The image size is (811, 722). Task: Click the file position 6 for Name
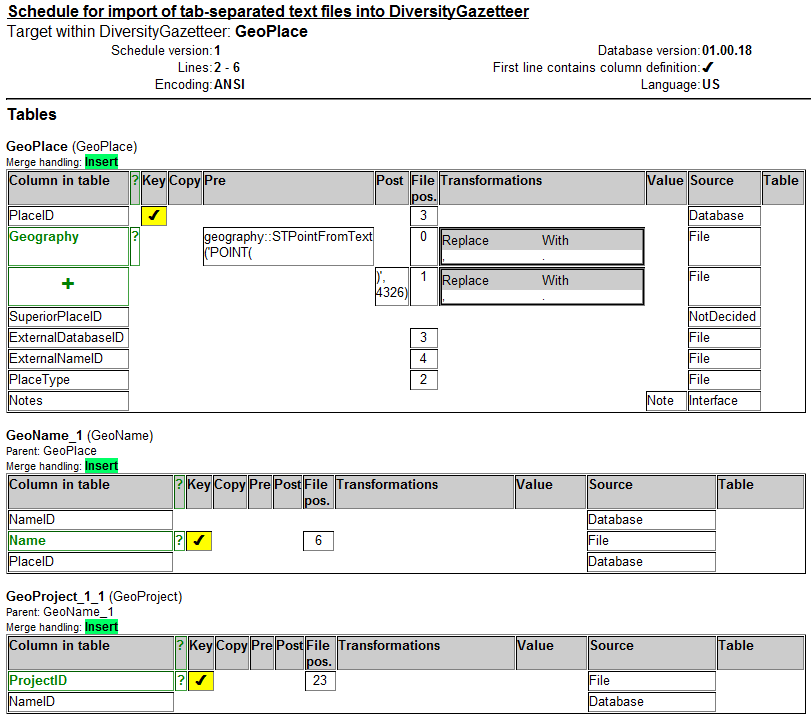click(x=318, y=540)
